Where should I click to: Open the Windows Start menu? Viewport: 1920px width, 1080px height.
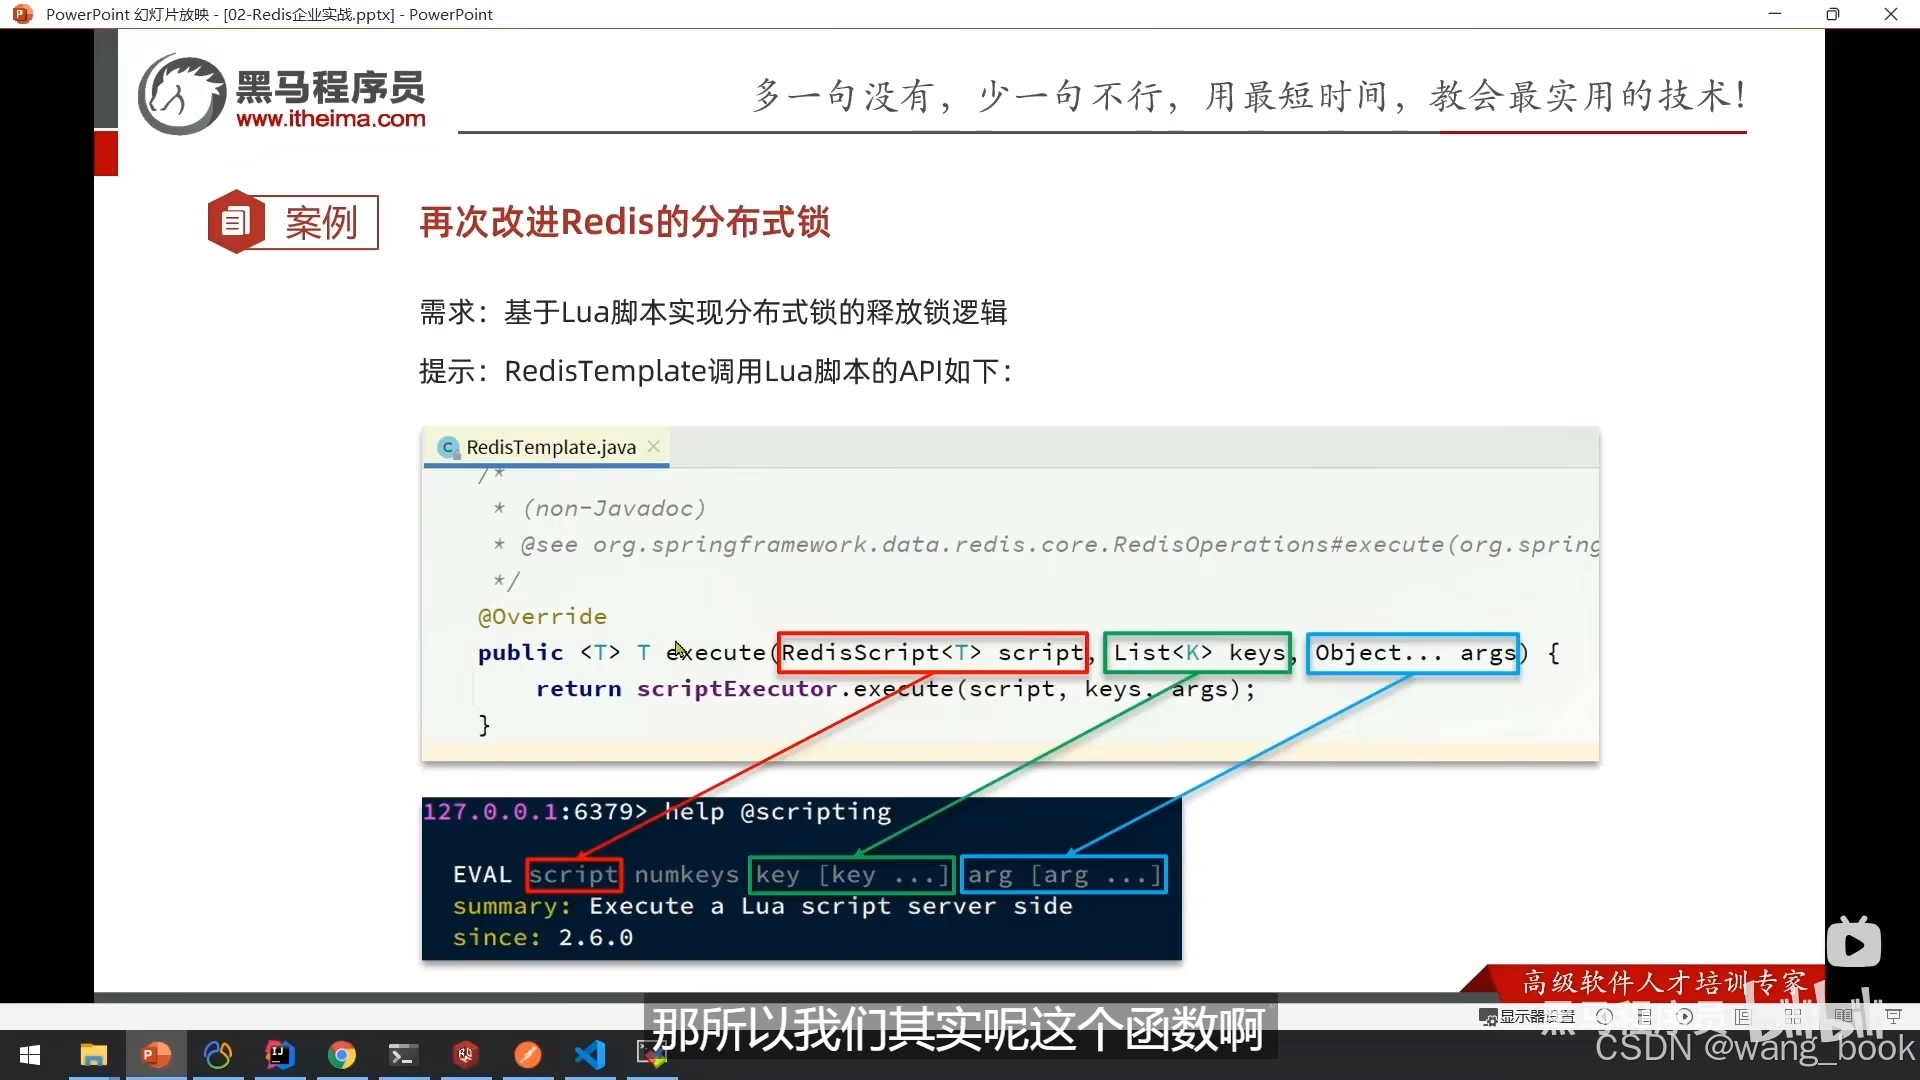(x=30, y=1055)
